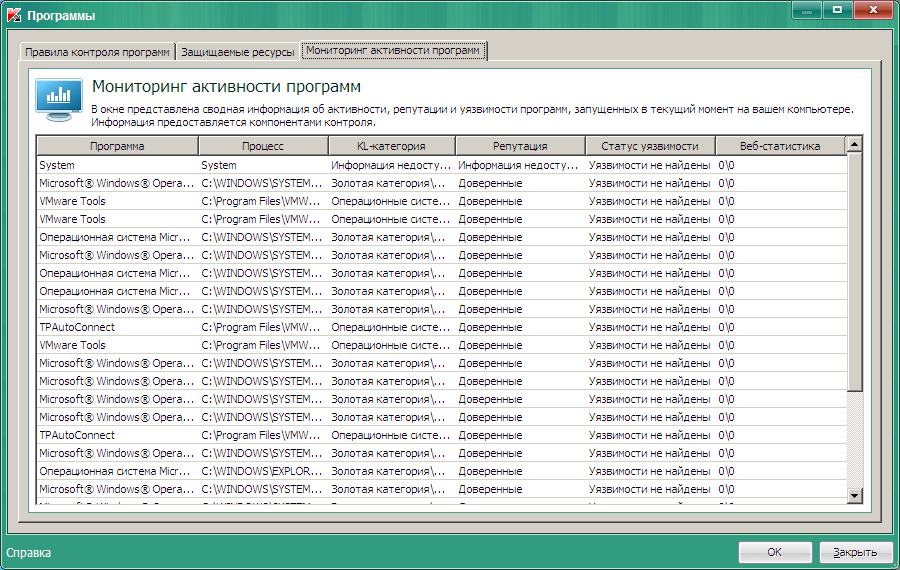Click the OK button
The width and height of the screenshot is (900, 570).
775,552
